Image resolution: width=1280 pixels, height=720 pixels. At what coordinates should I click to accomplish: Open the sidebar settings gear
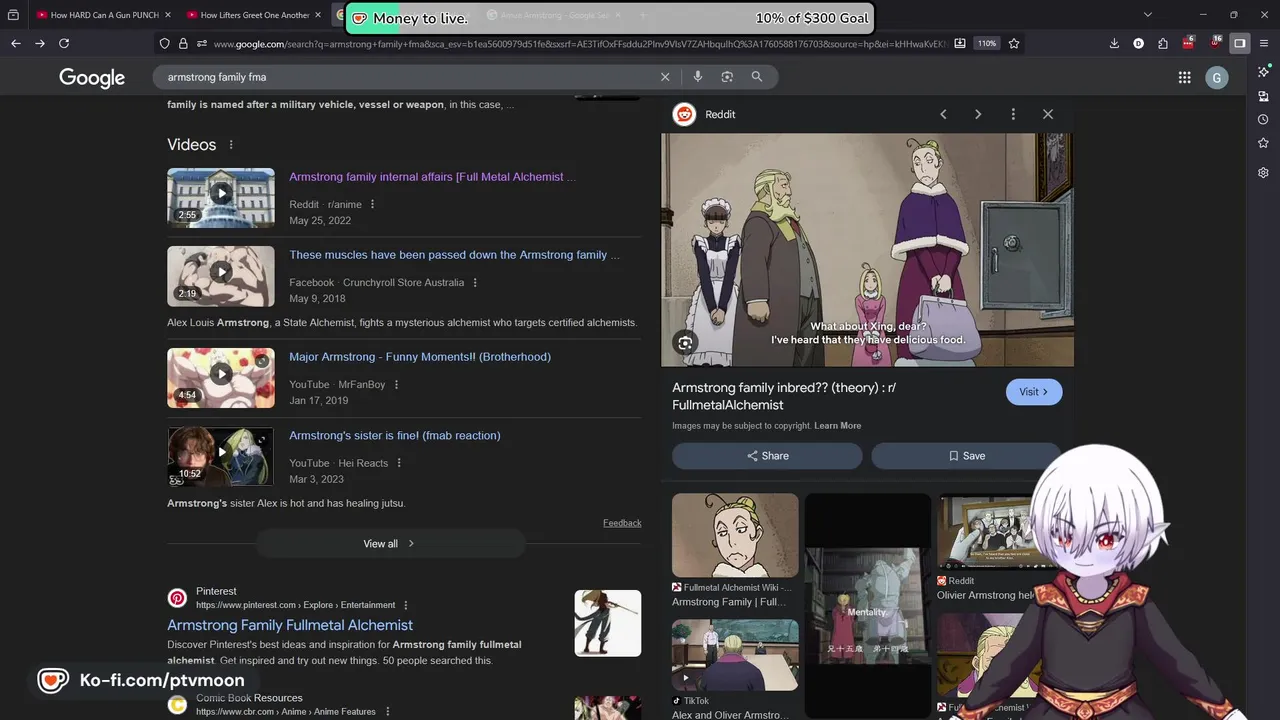pyautogui.click(x=1263, y=172)
